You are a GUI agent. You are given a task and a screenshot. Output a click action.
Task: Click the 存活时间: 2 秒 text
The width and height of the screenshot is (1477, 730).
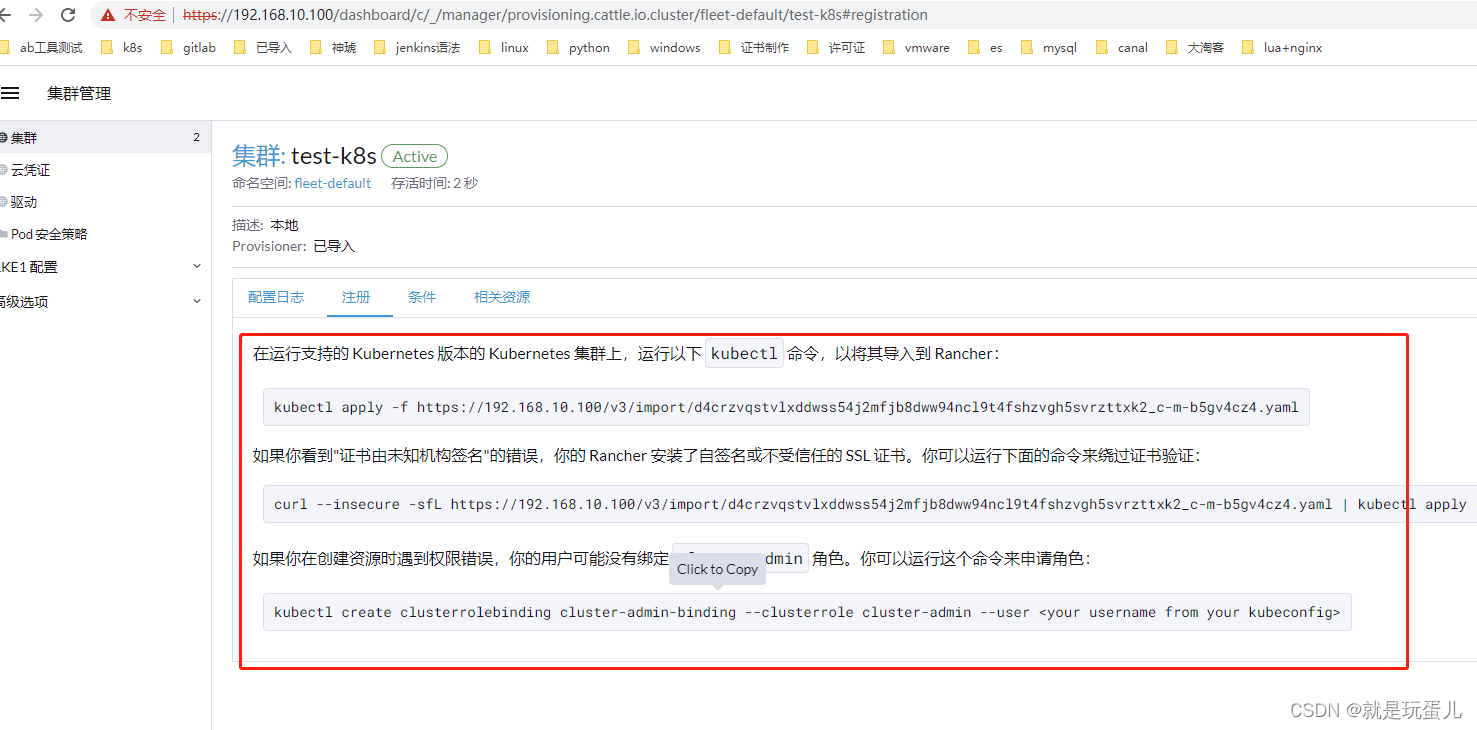[x=434, y=184]
